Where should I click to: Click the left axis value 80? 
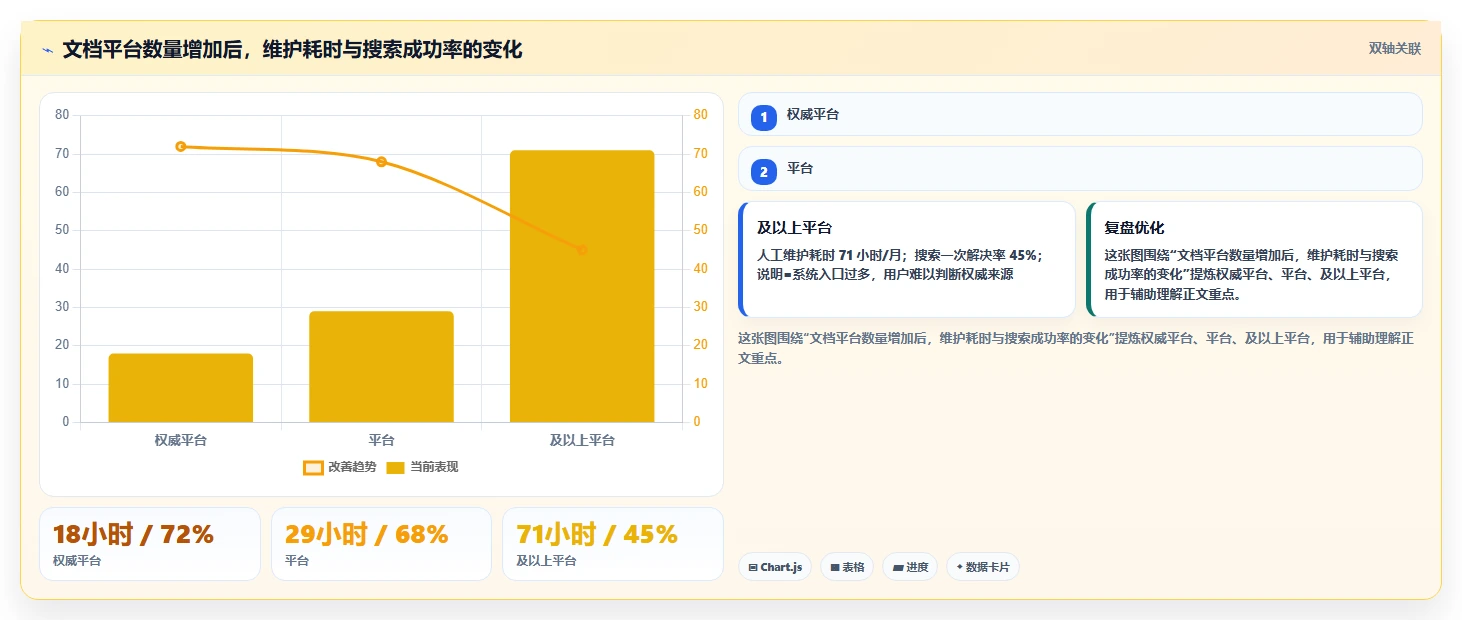(x=62, y=115)
